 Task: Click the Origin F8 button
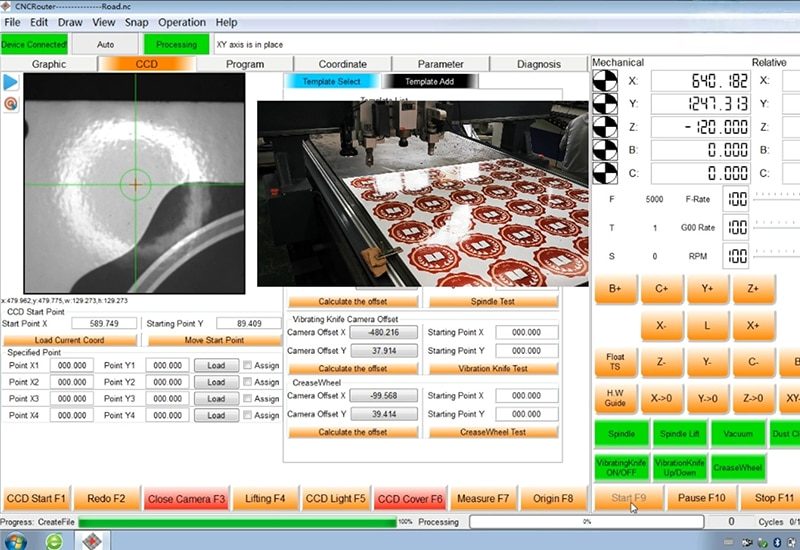click(553, 498)
